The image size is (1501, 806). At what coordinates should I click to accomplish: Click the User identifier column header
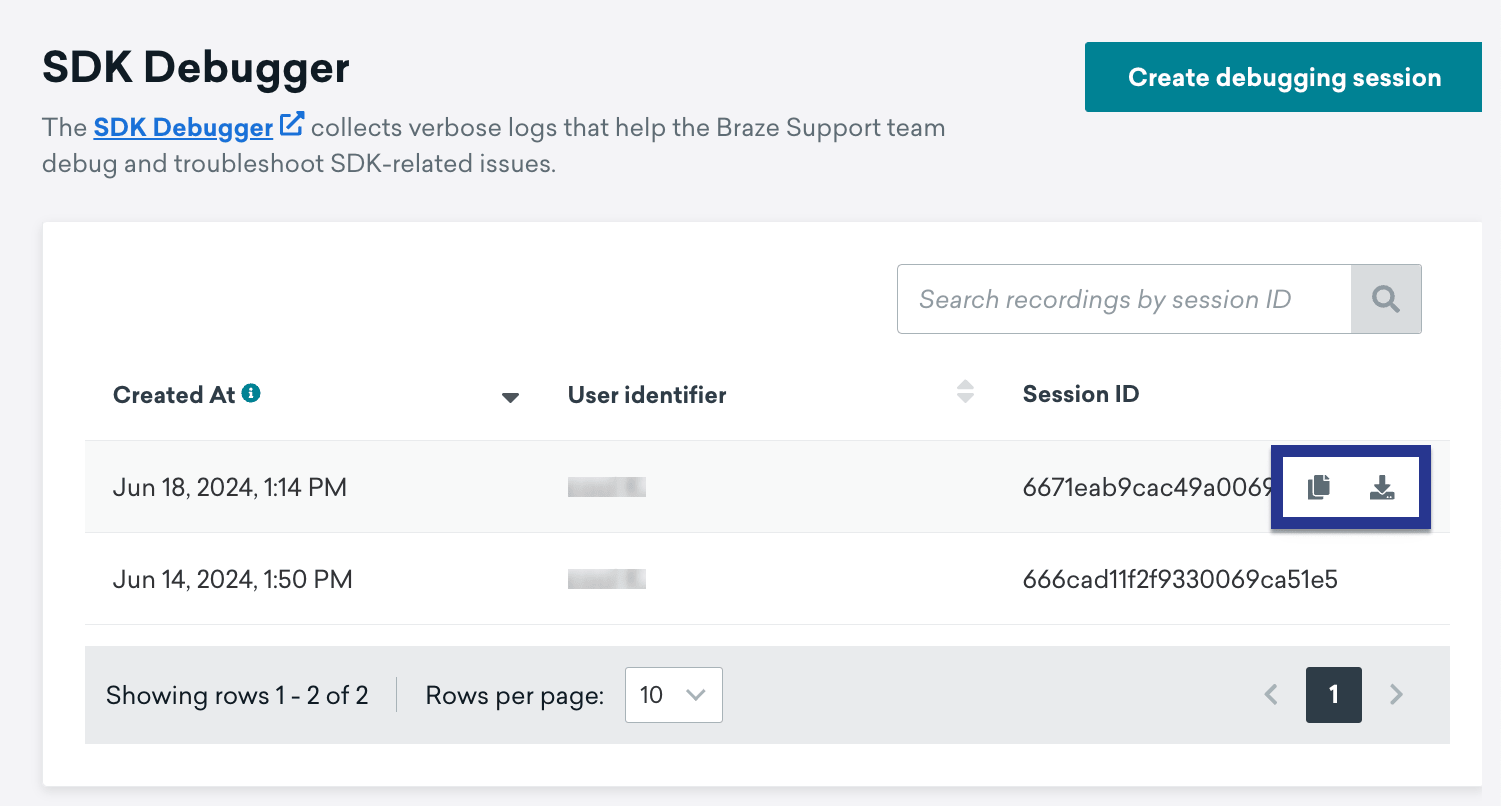coord(647,395)
